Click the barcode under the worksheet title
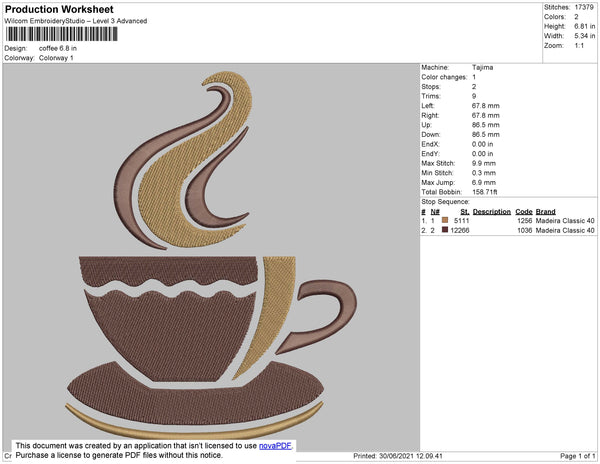 point(61,34)
